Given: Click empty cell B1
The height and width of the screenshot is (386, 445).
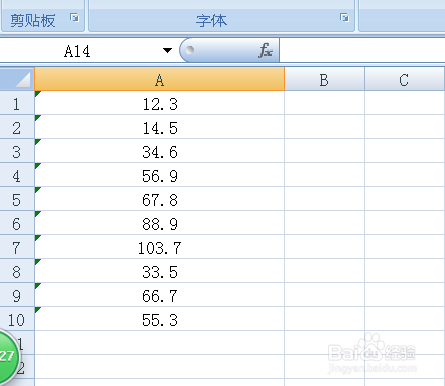Looking at the screenshot, I should click(x=324, y=103).
